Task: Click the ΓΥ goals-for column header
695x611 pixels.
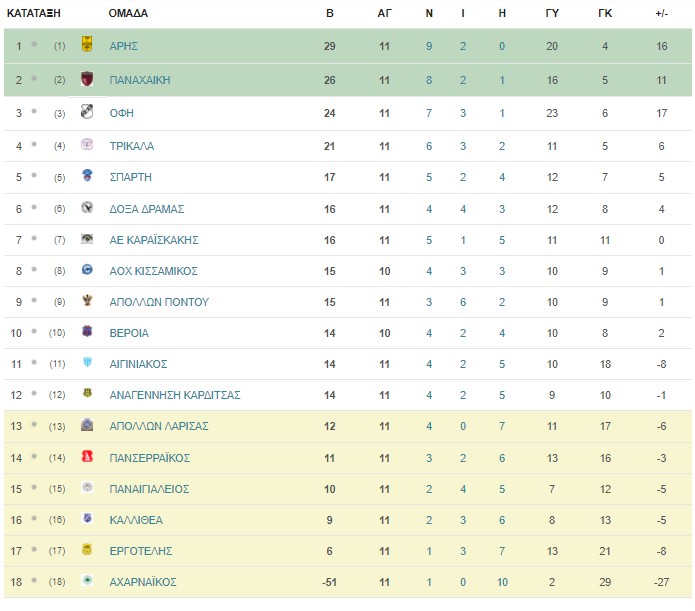Action: click(552, 13)
